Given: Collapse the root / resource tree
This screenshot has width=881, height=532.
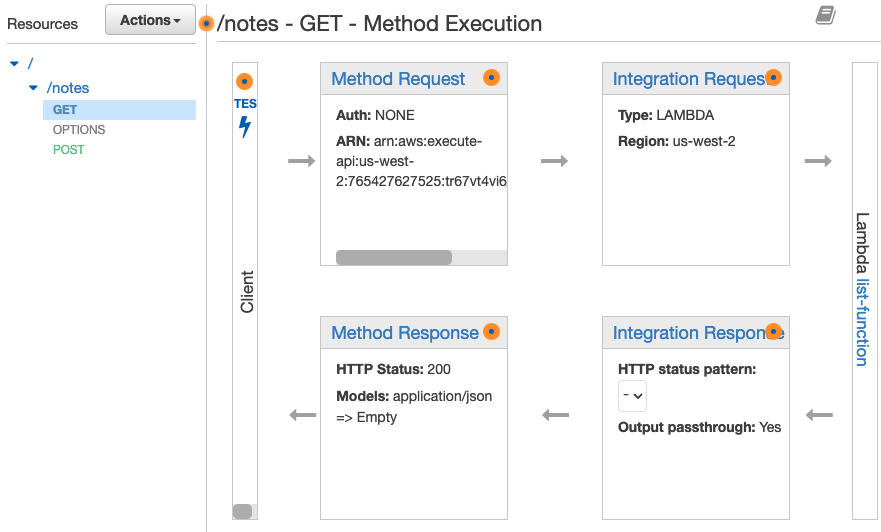Looking at the screenshot, I should coord(15,64).
